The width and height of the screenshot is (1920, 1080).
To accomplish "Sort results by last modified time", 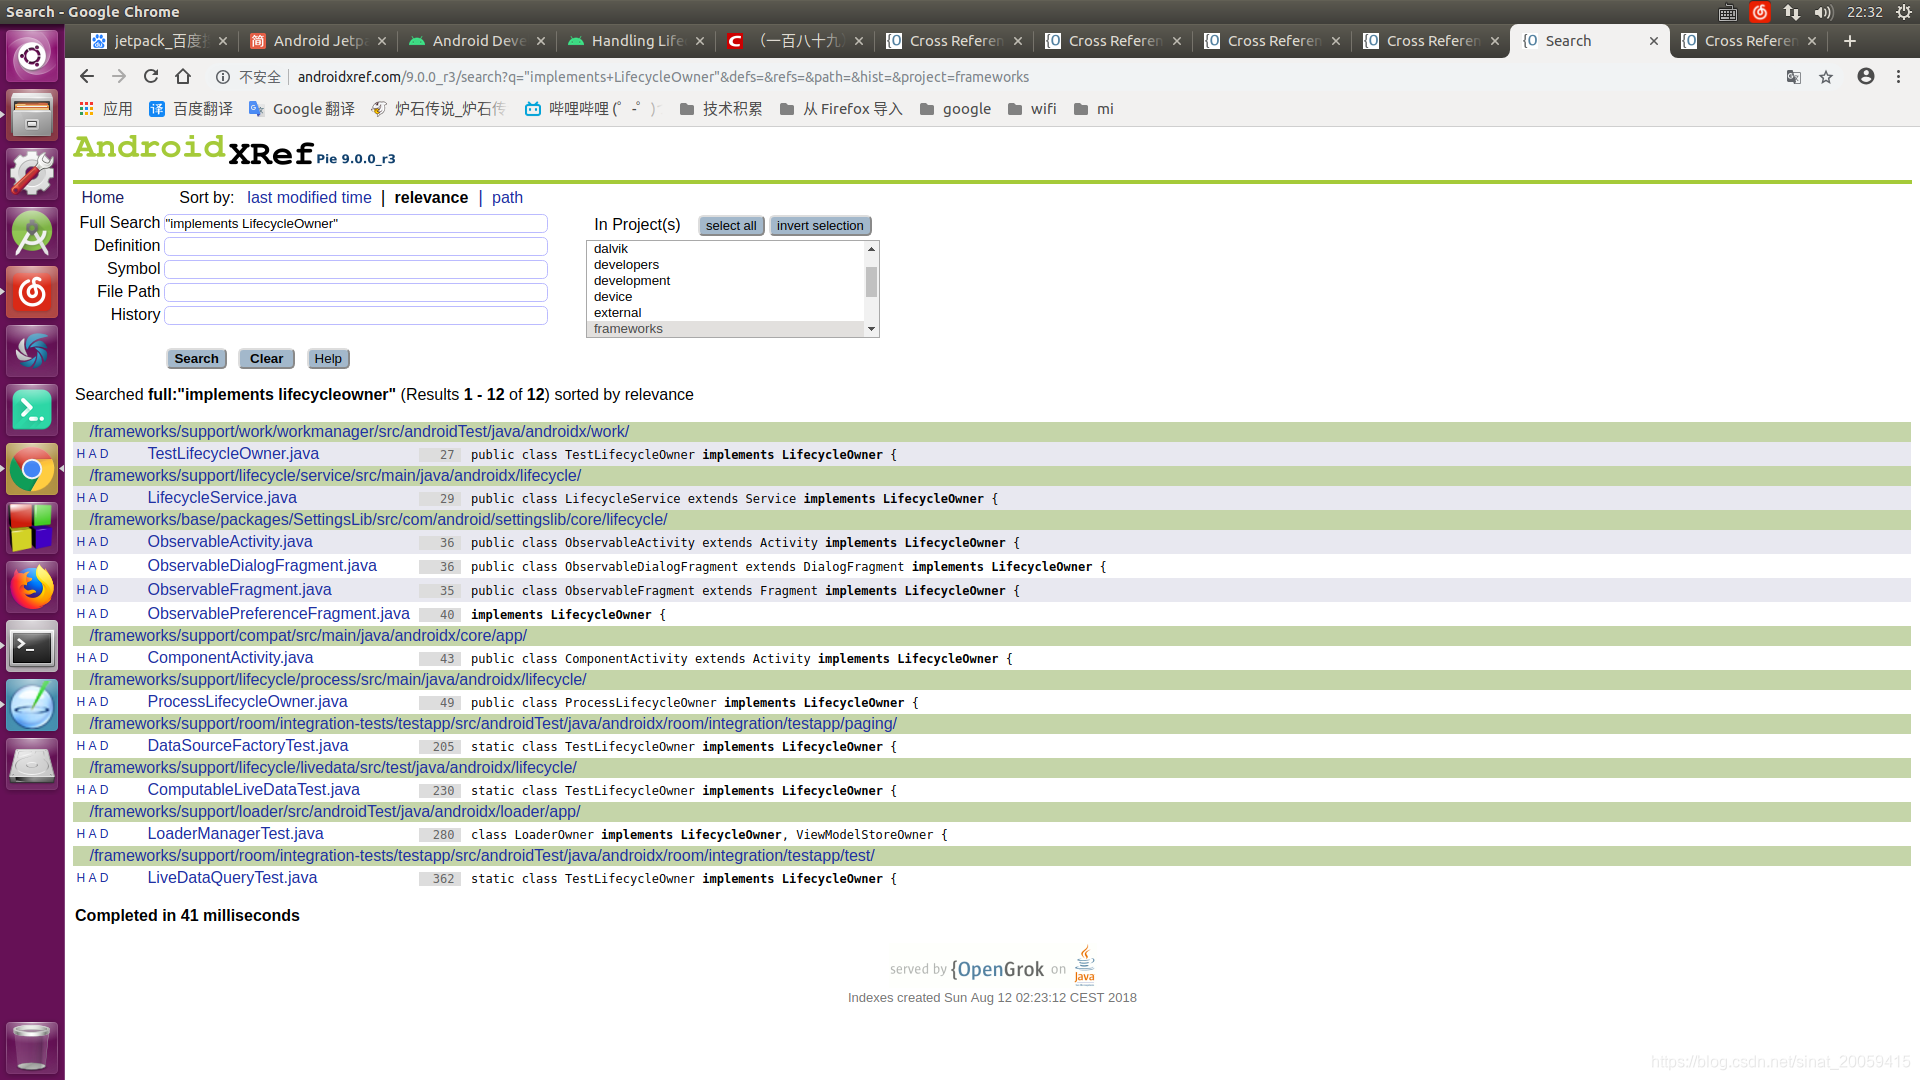I will click(309, 197).
